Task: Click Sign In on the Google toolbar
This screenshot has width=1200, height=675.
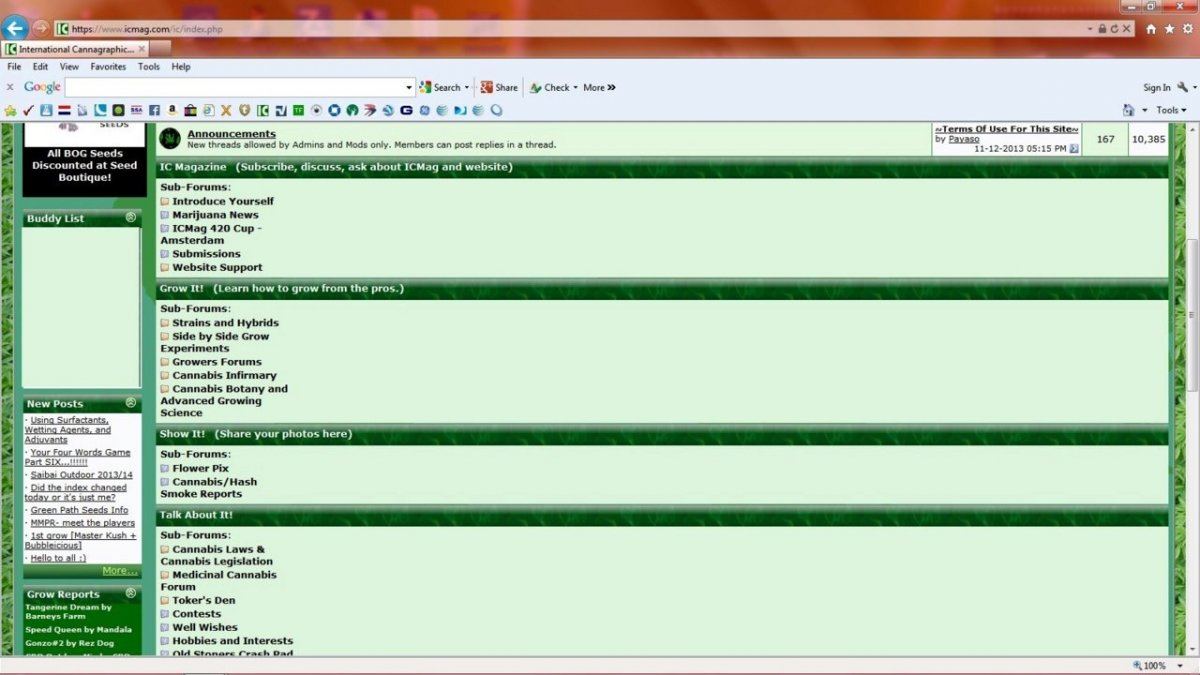Action: (x=1157, y=88)
